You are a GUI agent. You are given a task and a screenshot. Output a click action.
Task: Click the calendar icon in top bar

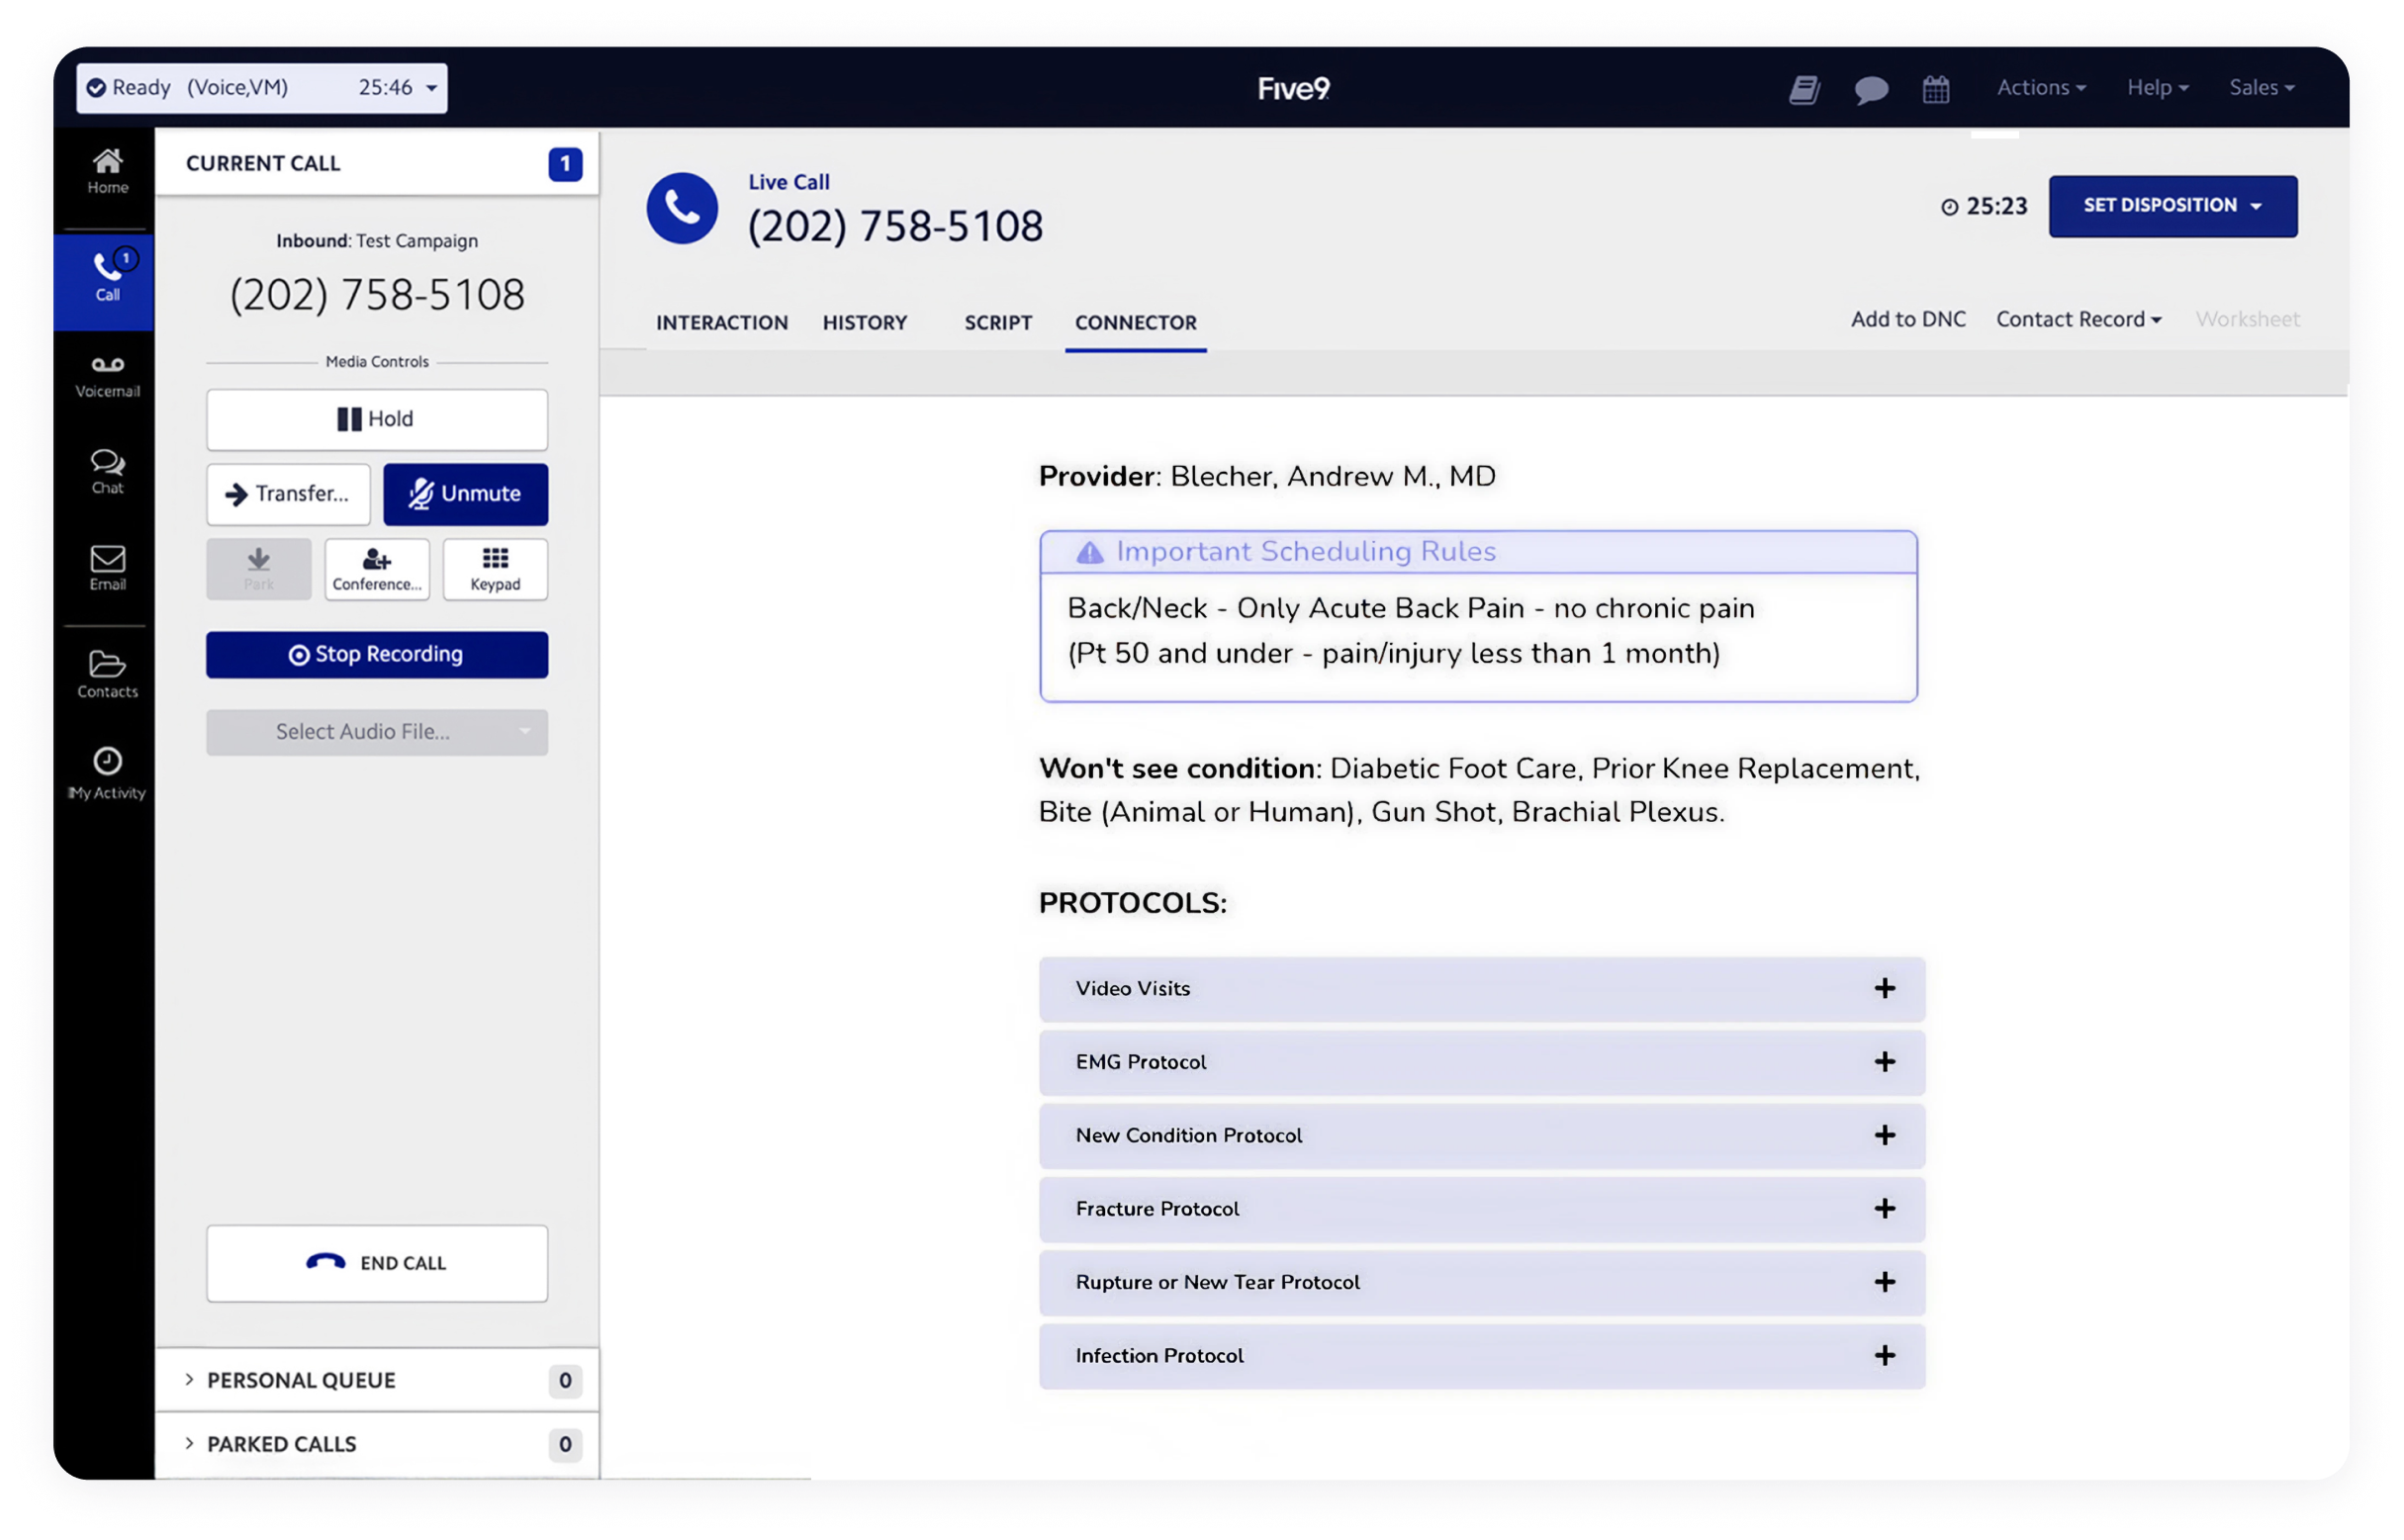coord(1936,89)
